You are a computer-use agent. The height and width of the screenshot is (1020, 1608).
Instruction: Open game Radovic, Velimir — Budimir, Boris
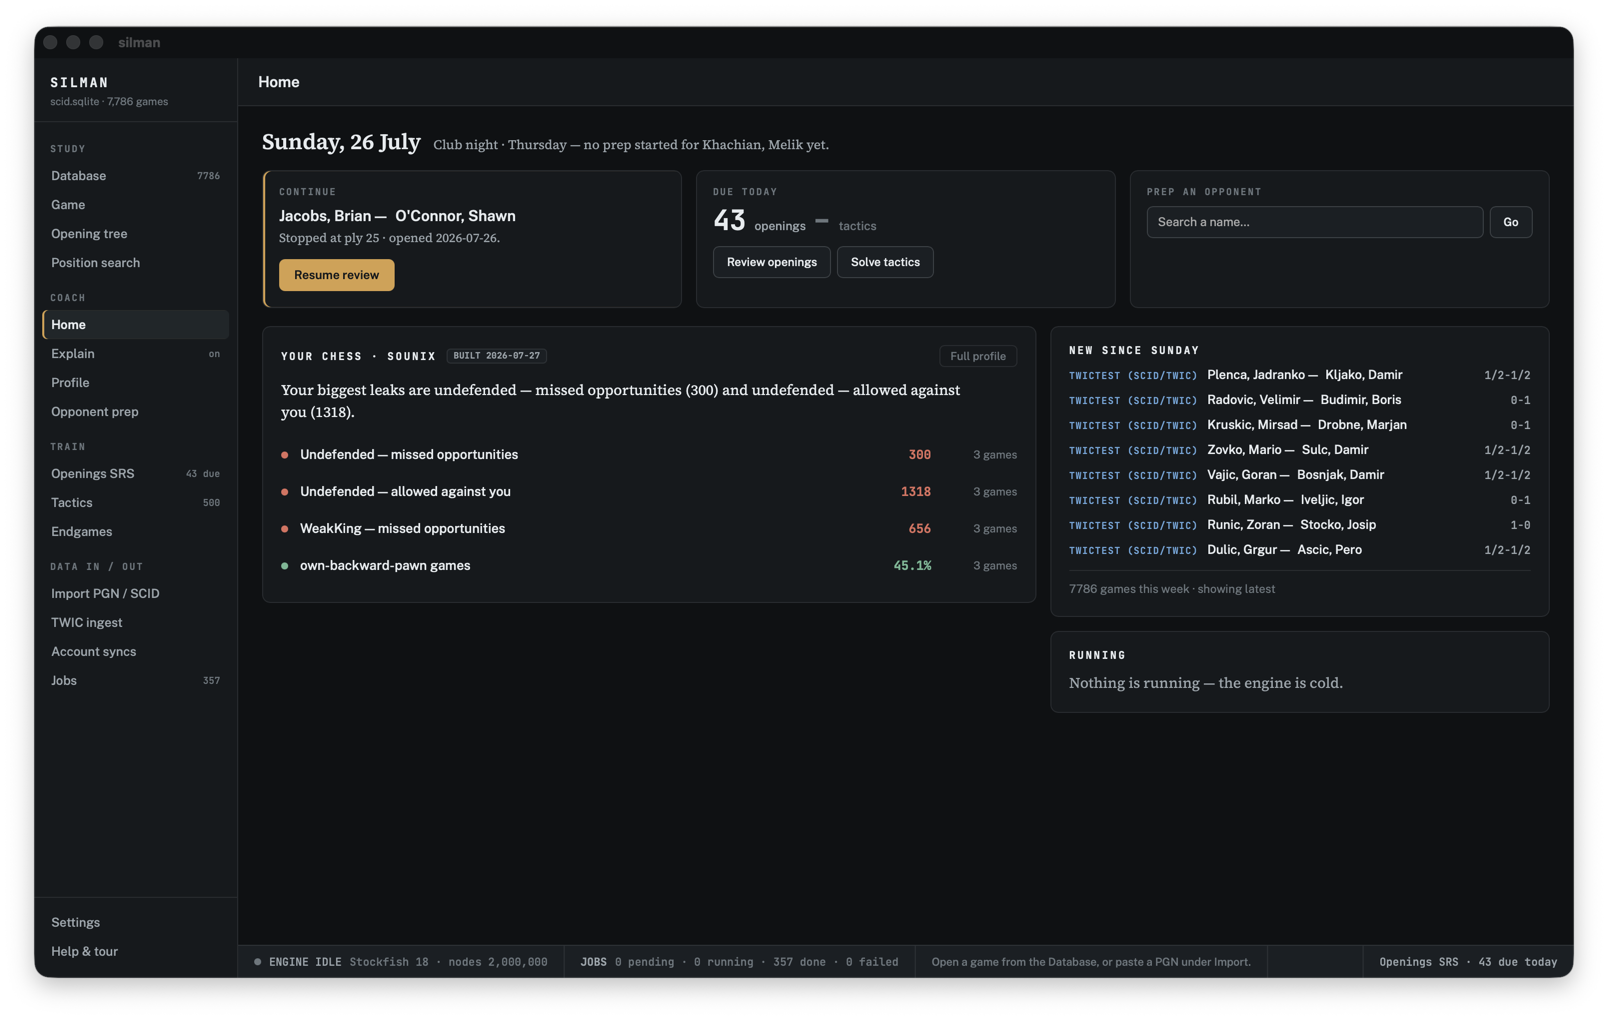click(1299, 400)
